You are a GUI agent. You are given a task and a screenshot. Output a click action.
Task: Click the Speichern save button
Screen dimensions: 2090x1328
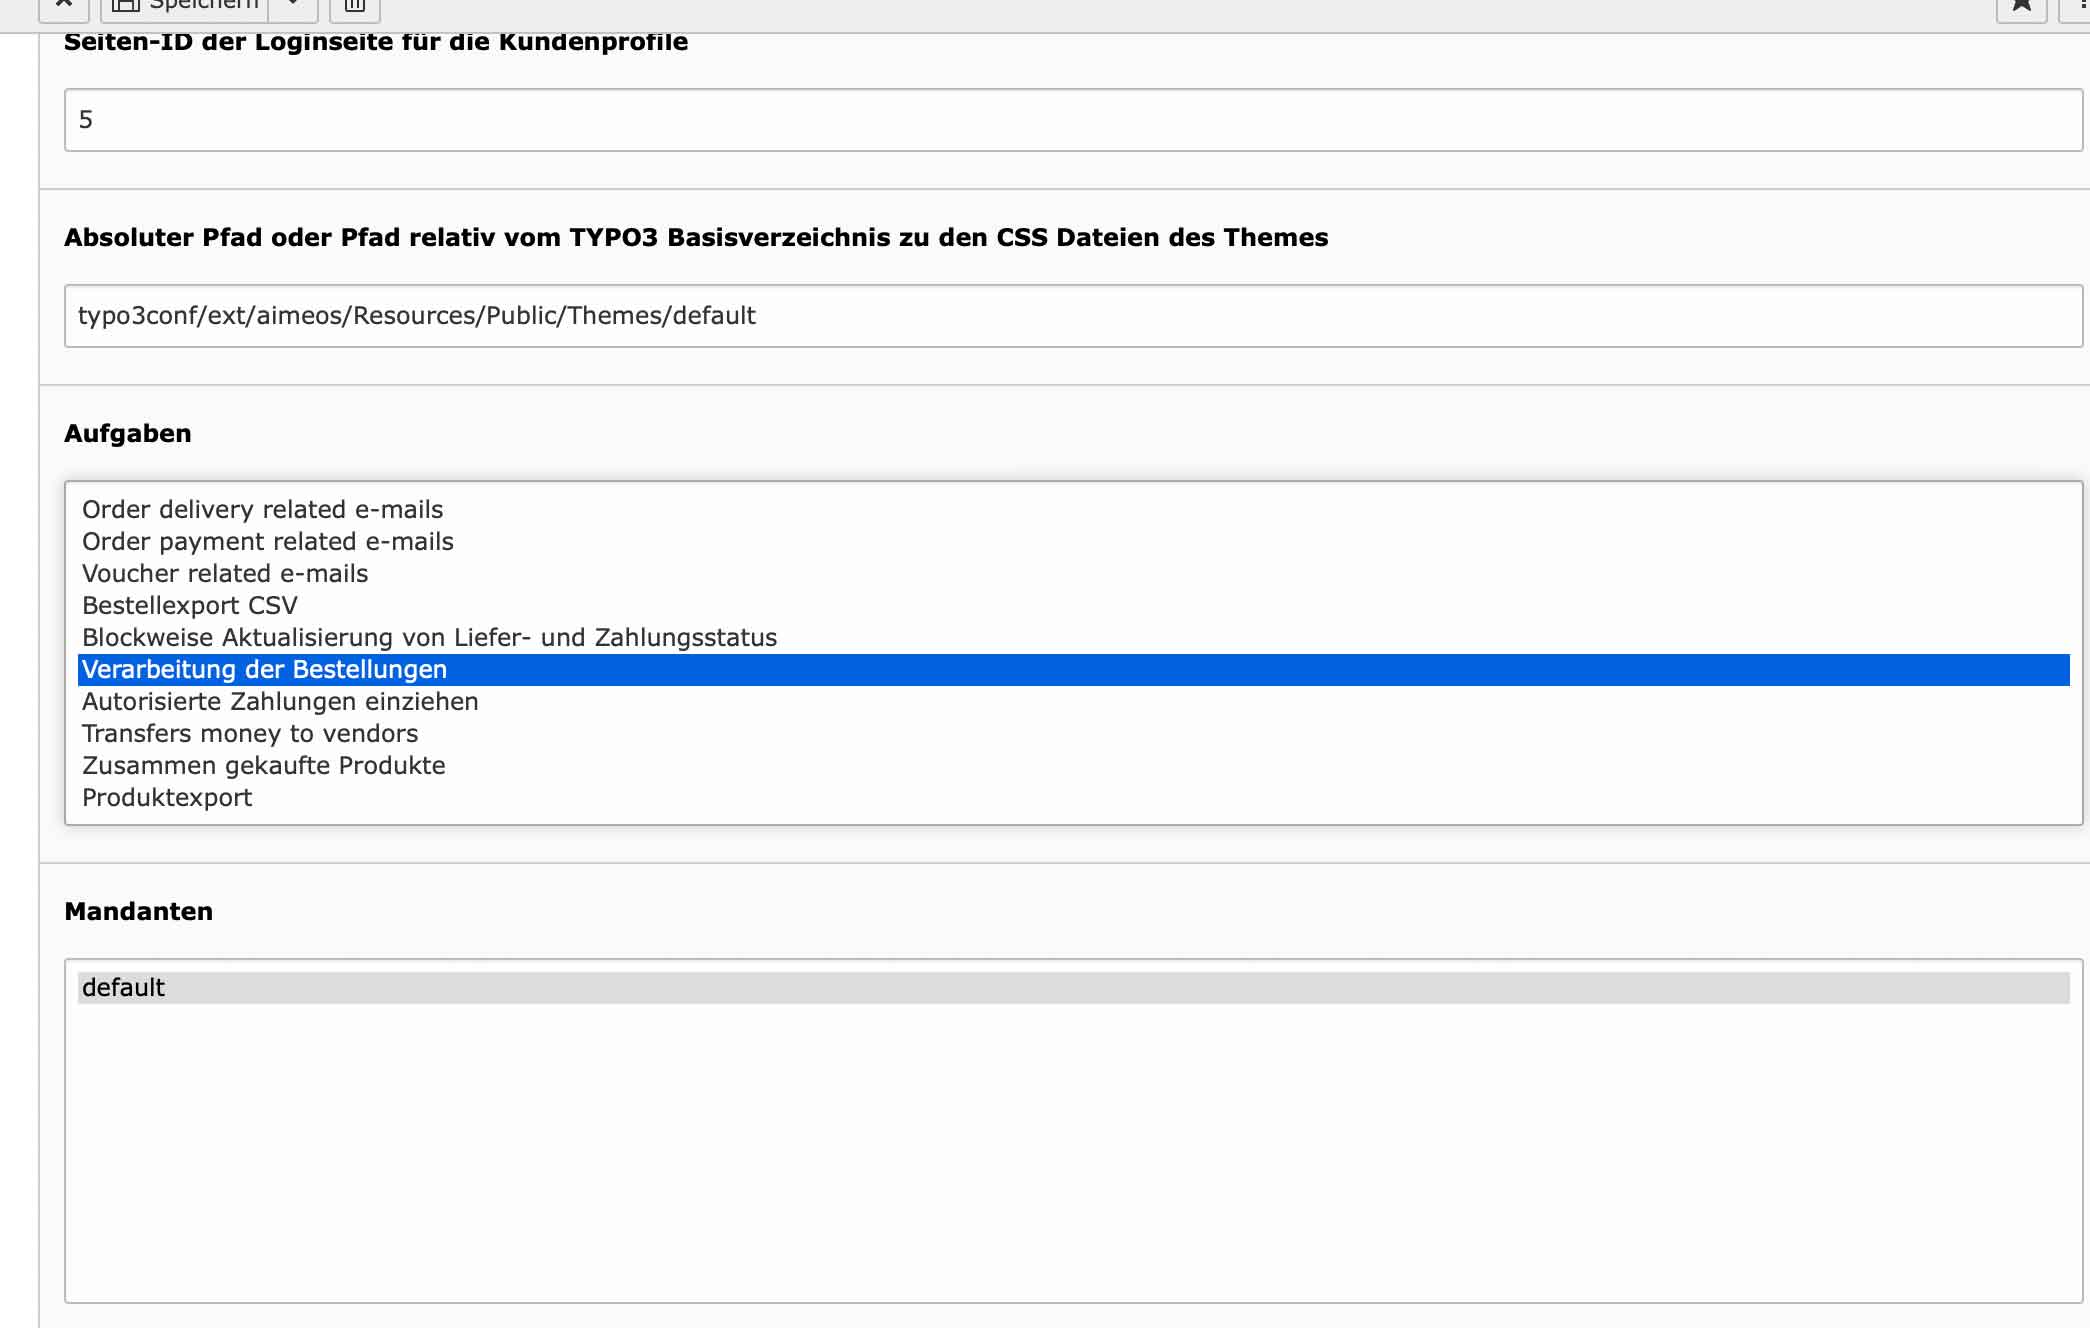(x=185, y=6)
